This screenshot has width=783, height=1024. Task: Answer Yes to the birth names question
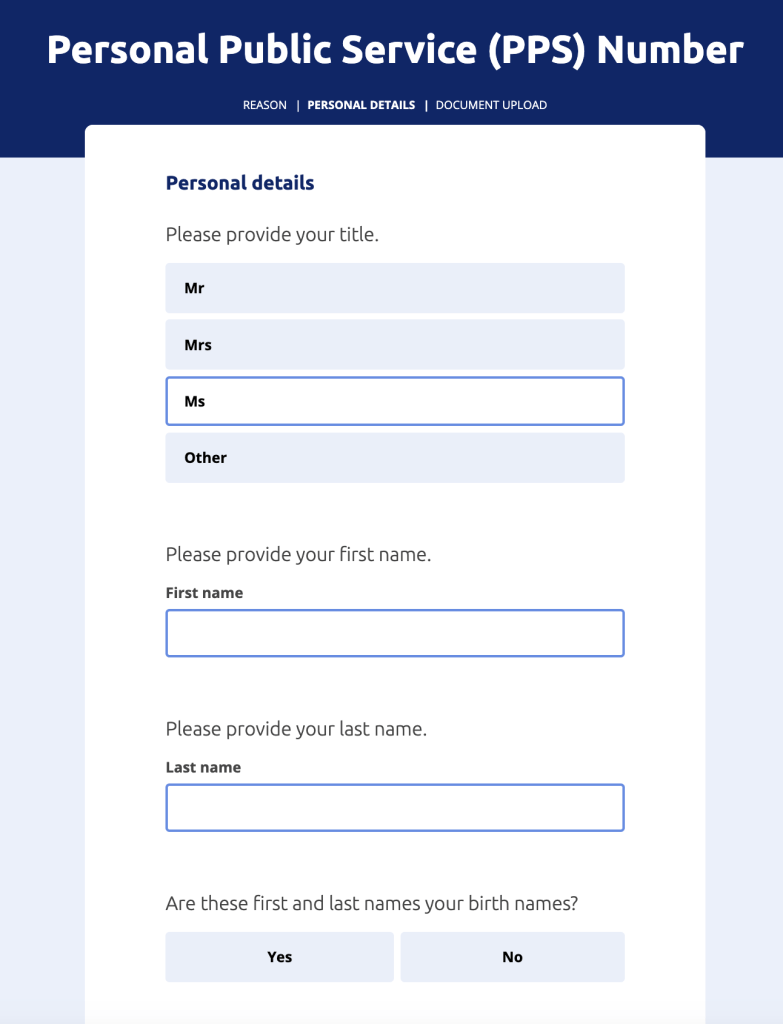(x=279, y=956)
